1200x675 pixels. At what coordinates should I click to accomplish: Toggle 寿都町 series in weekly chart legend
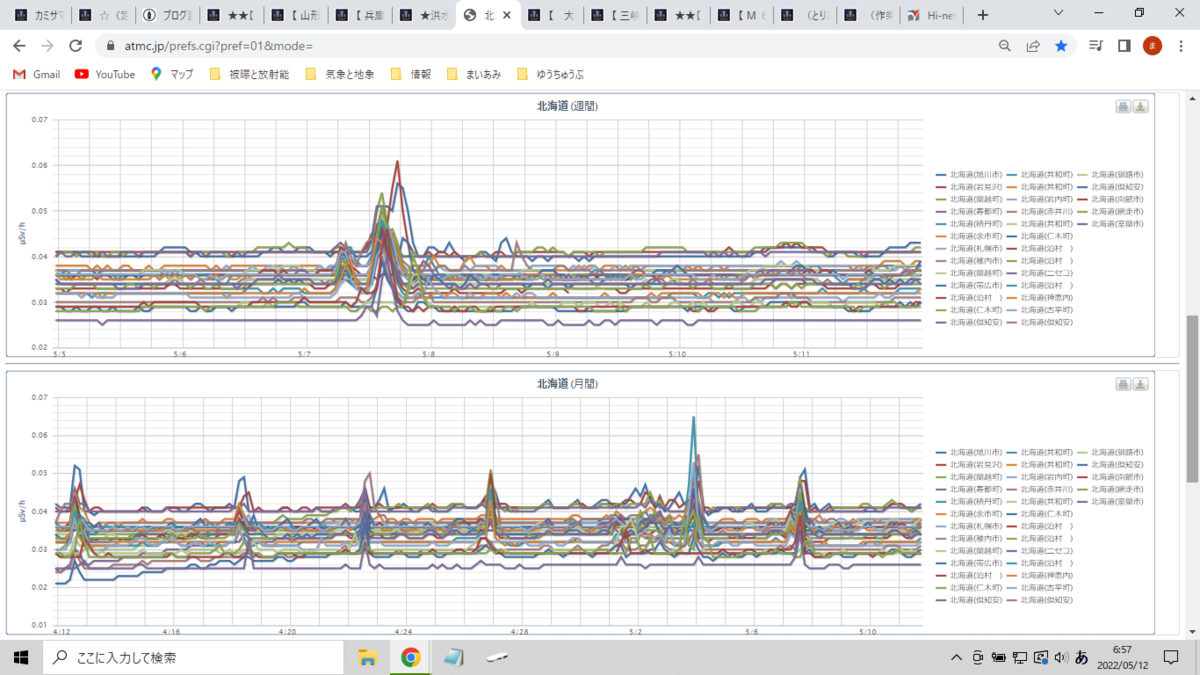[x=969, y=212]
